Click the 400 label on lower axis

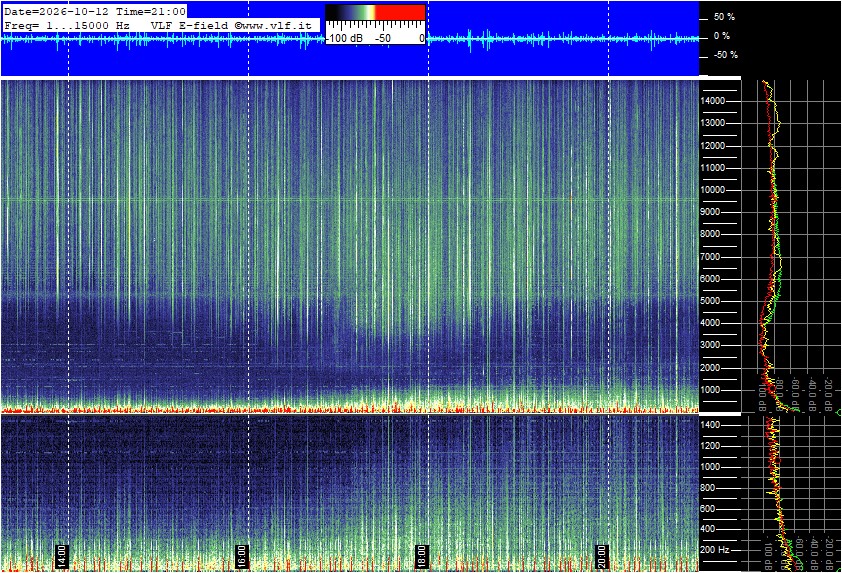pyautogui.click(x=708, y=529)
